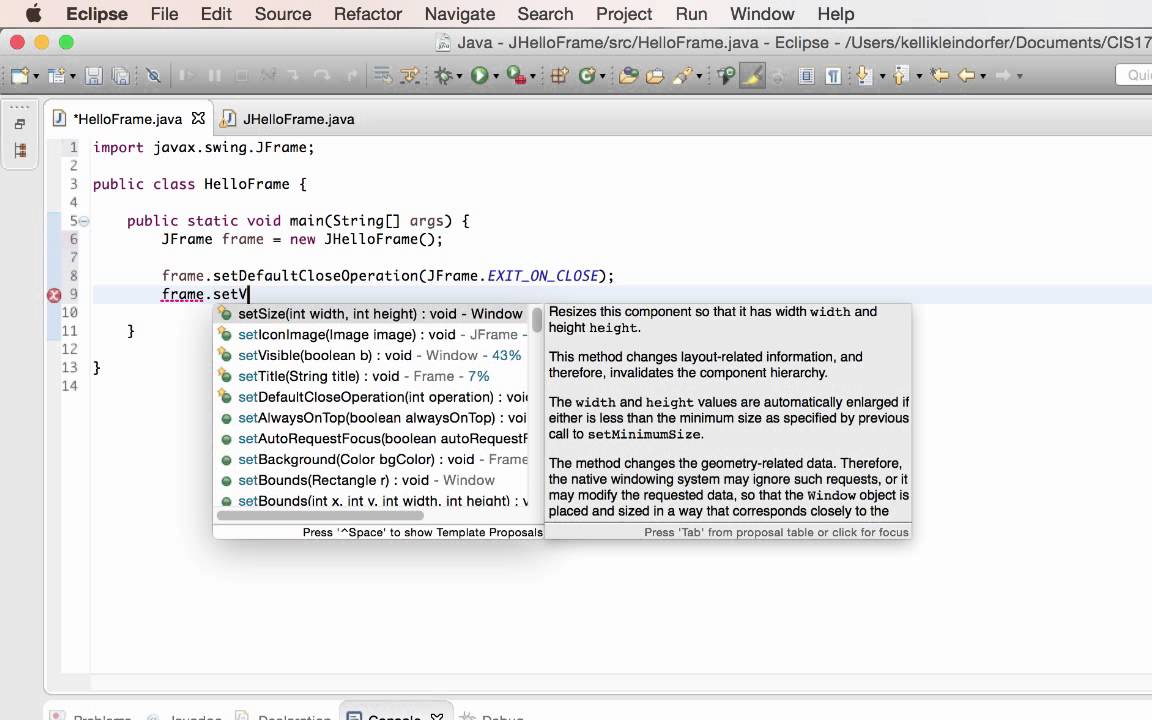
Task: Click the Back navigation arrow icon
Action: point(966,75)
